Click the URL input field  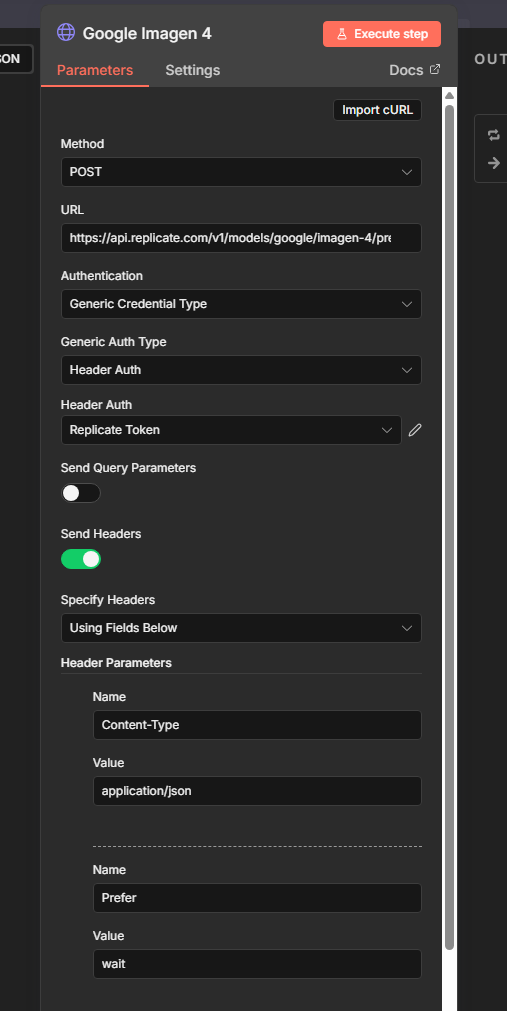point(241,238)
